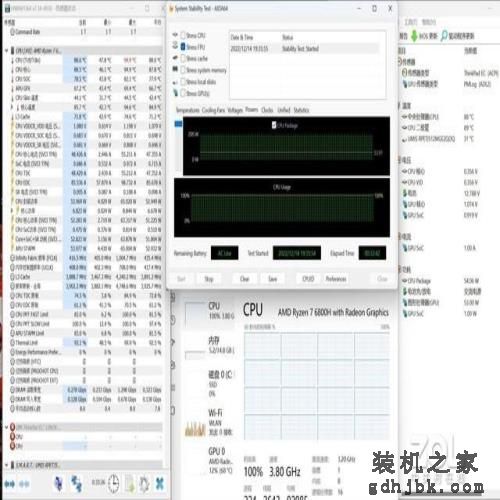Click the driver update magnifier icon
The width and height of the screenshot is (500, 500).
pos(444,36)
